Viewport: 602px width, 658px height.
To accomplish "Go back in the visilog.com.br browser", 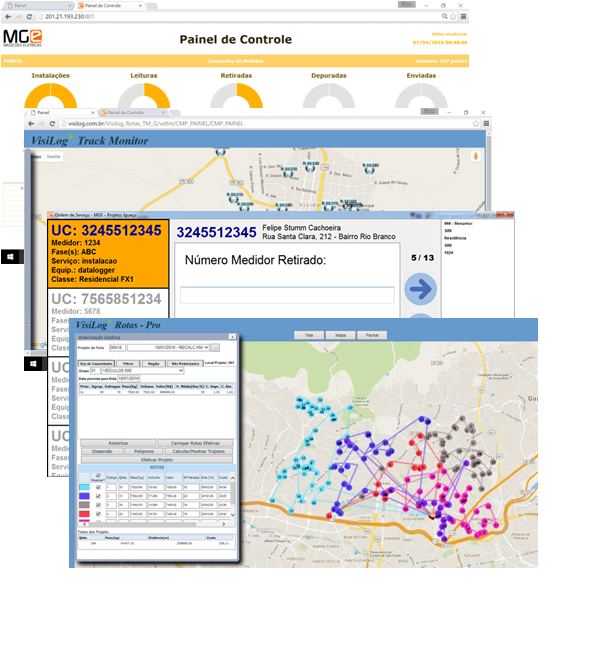I will (x=31, y=124).
